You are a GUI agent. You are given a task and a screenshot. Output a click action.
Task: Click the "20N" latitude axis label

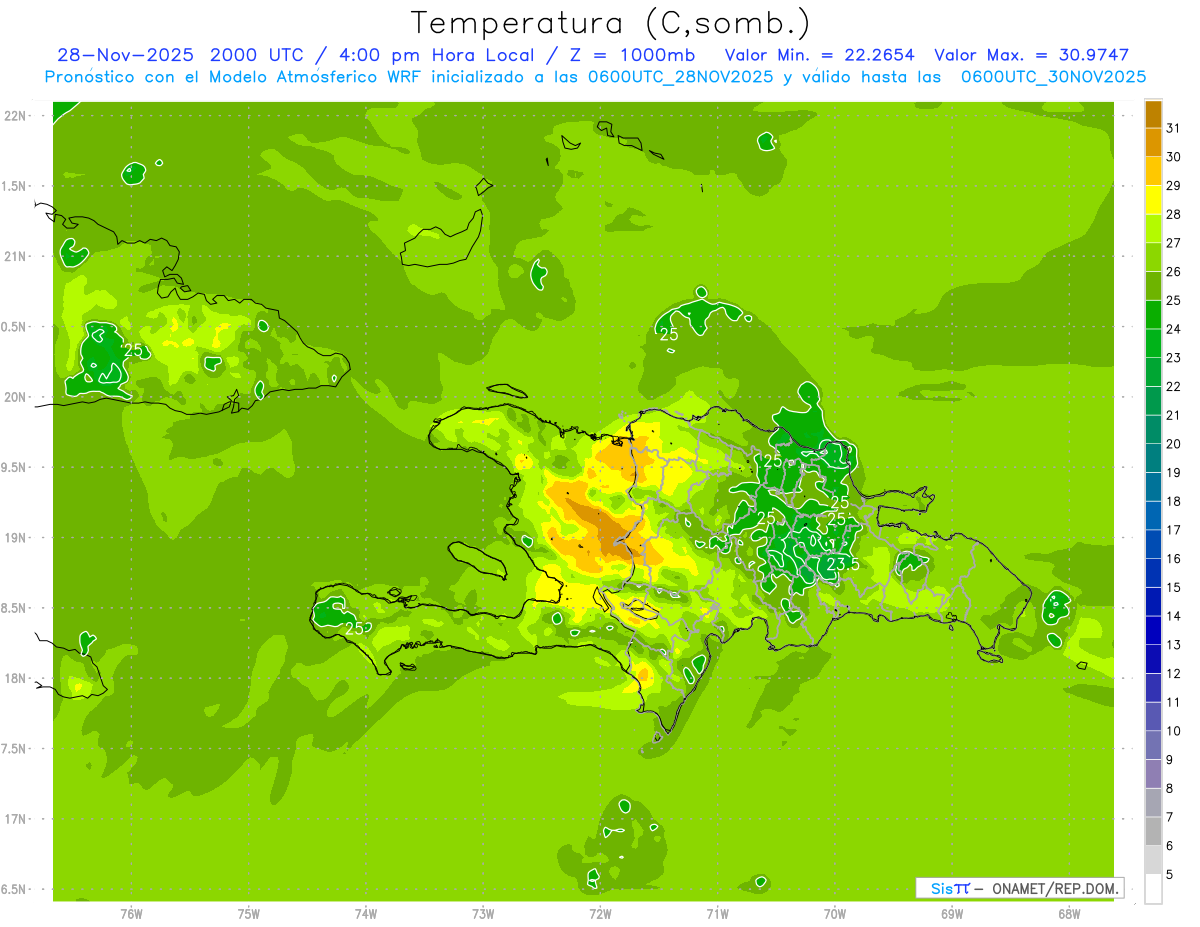[x=15, y=397]
